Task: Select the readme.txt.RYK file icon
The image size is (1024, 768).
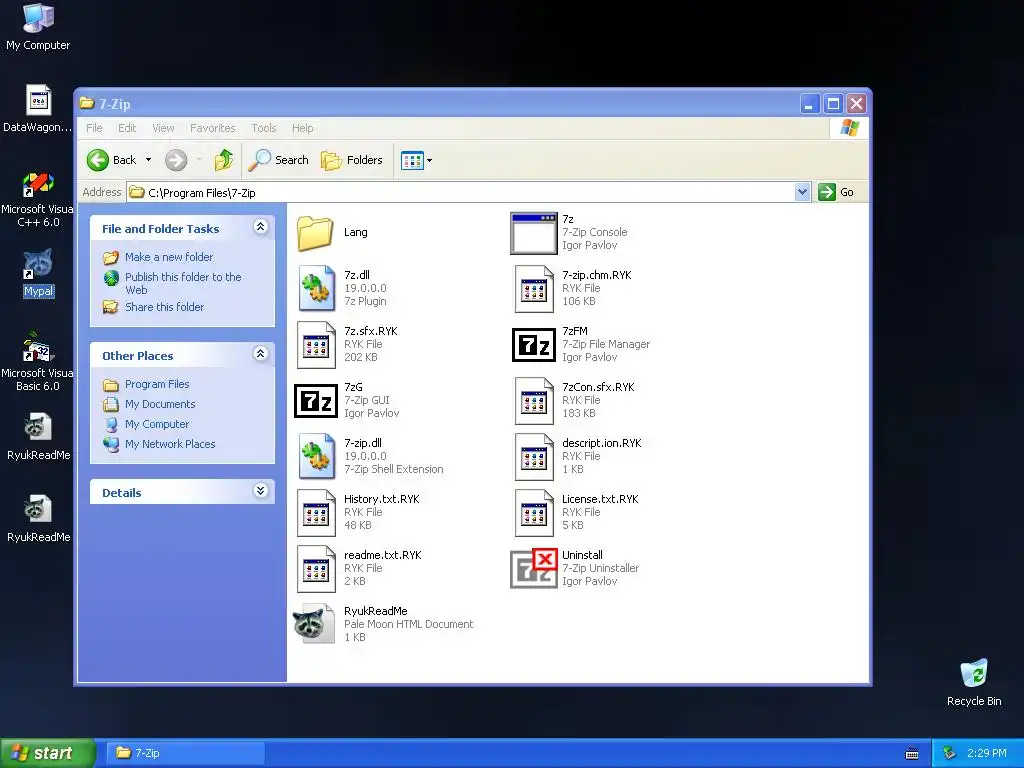Action: pyautogui.click(x=316, y=569)
